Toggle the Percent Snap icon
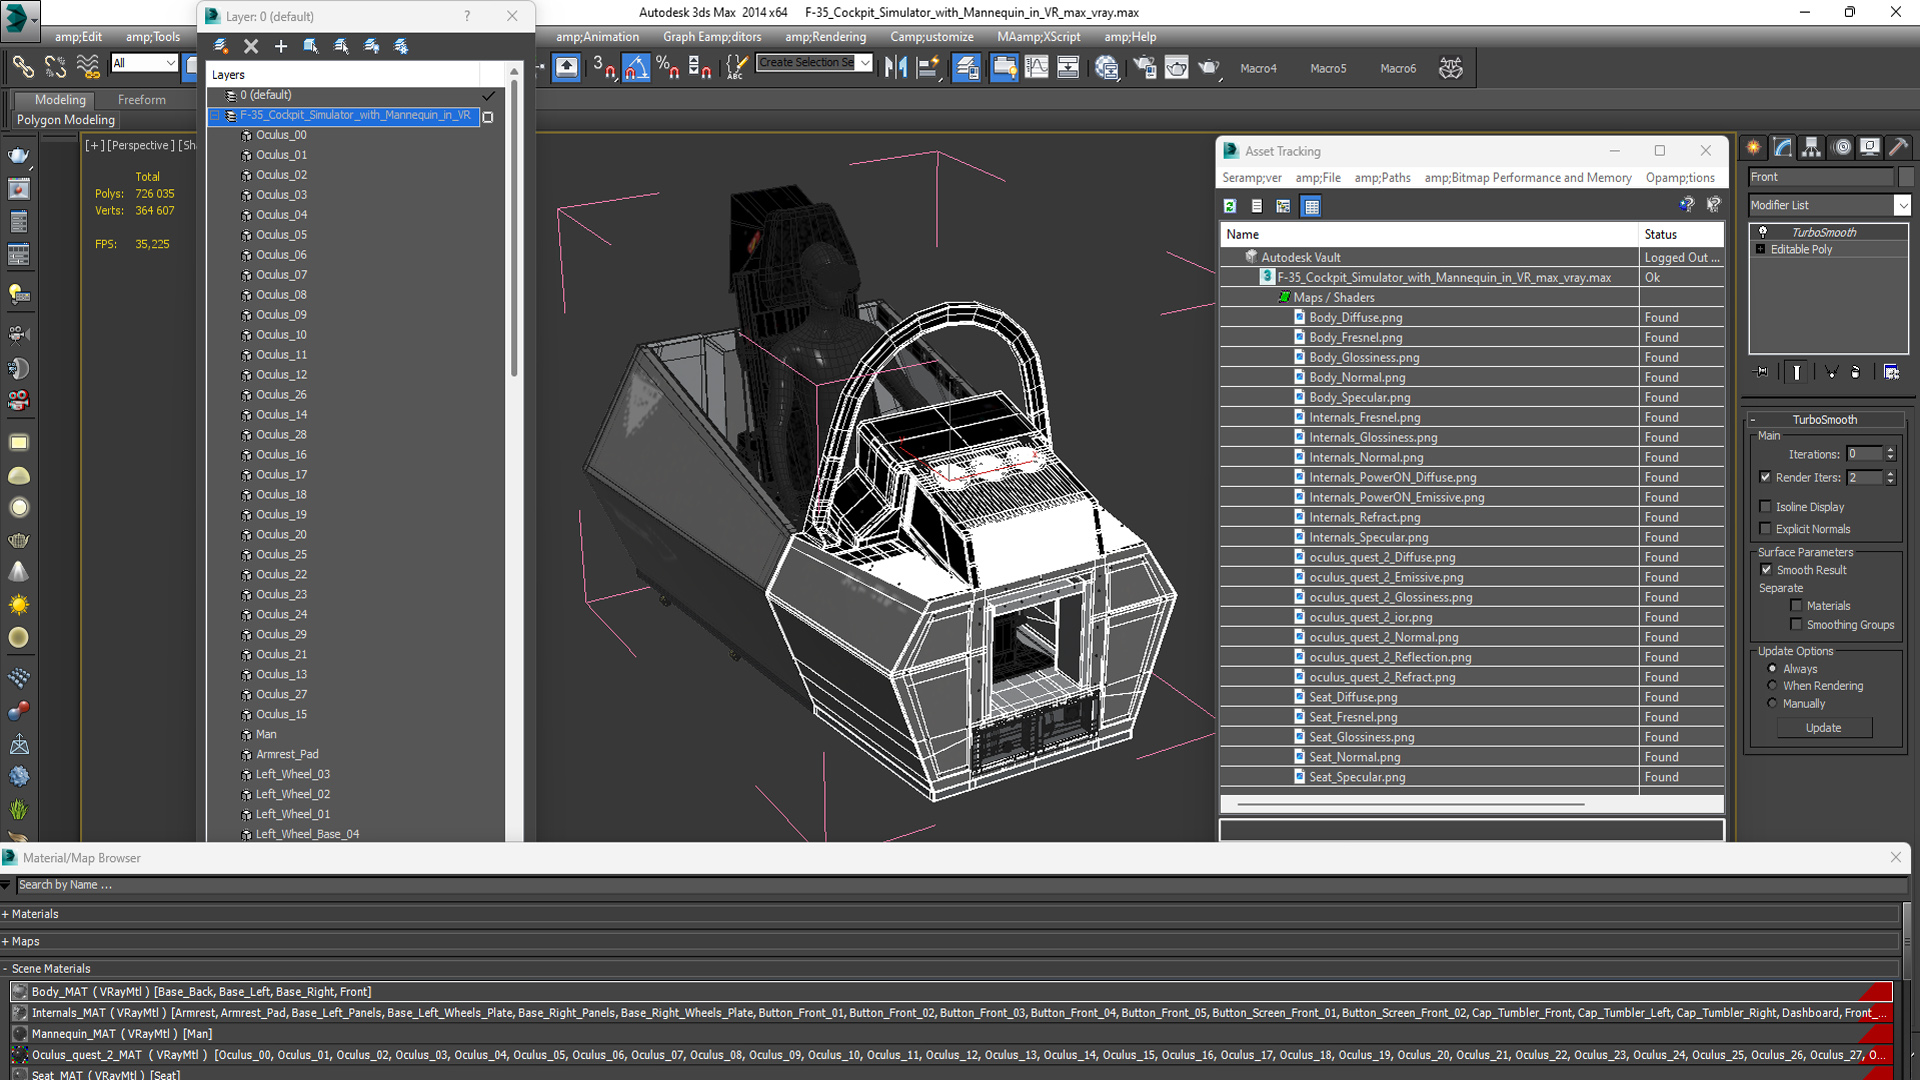Screen dimensions: 1920x1080 668,68
